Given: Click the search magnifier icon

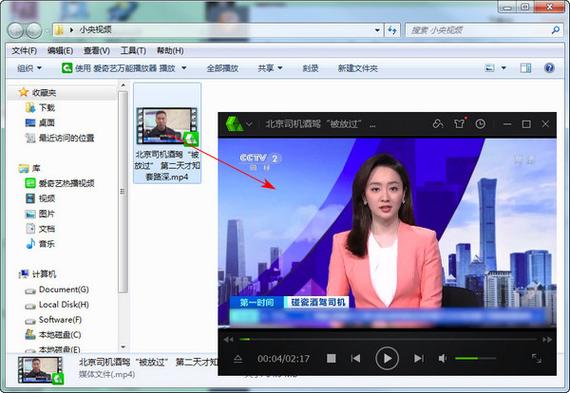Looking at the screenshot, I should click(x=555, y=30).
